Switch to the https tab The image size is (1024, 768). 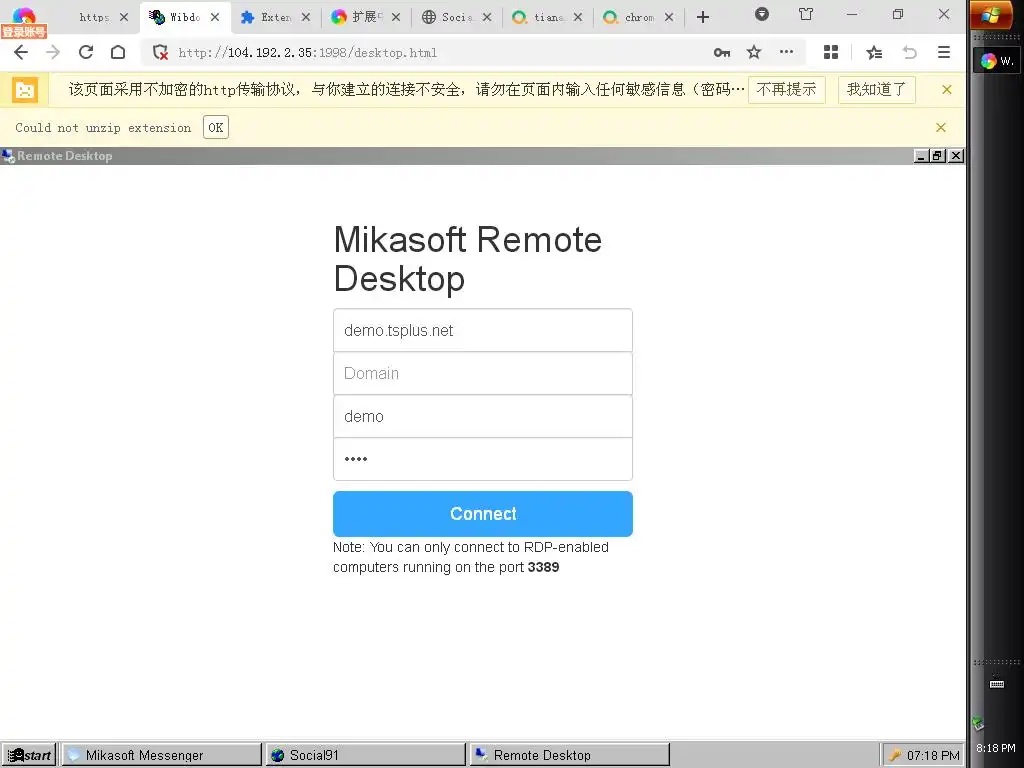[x=95, y=18]
